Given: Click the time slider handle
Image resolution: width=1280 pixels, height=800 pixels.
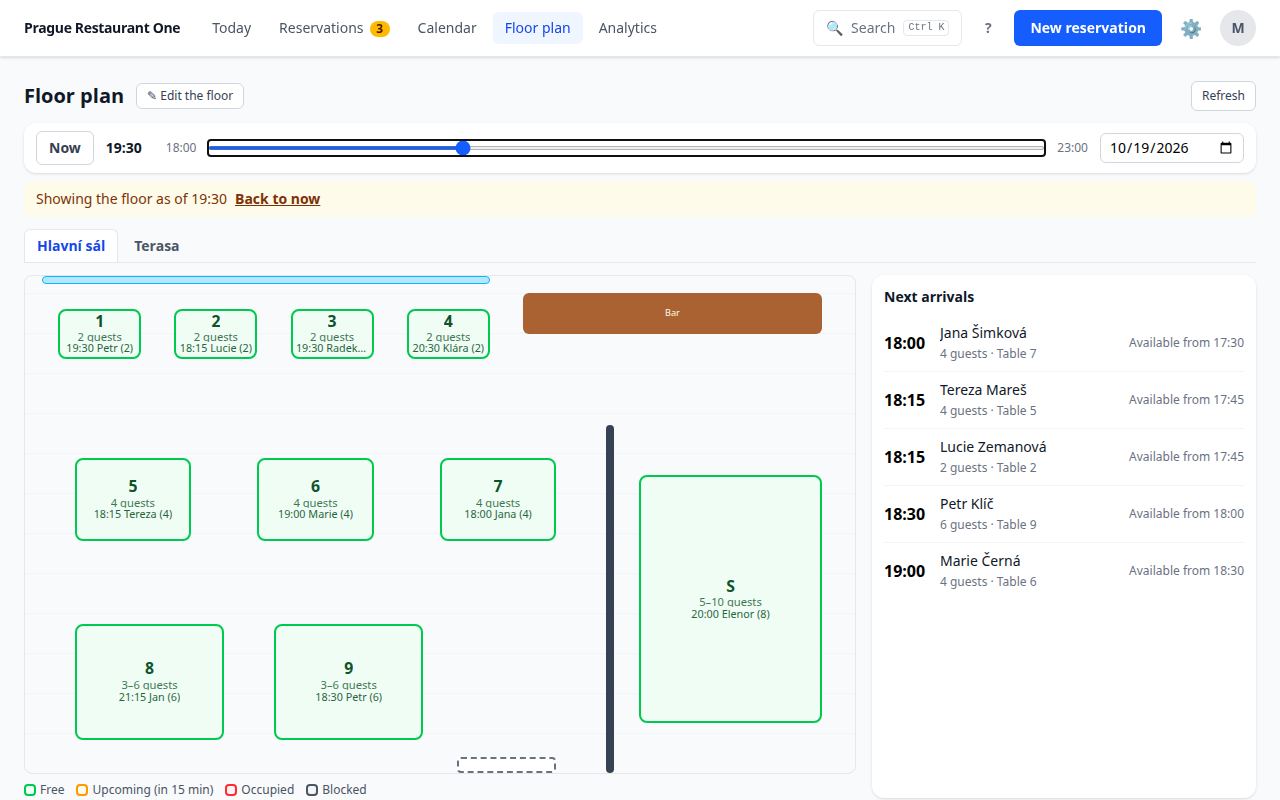Looking at the screenshot, I should (463, 148).
